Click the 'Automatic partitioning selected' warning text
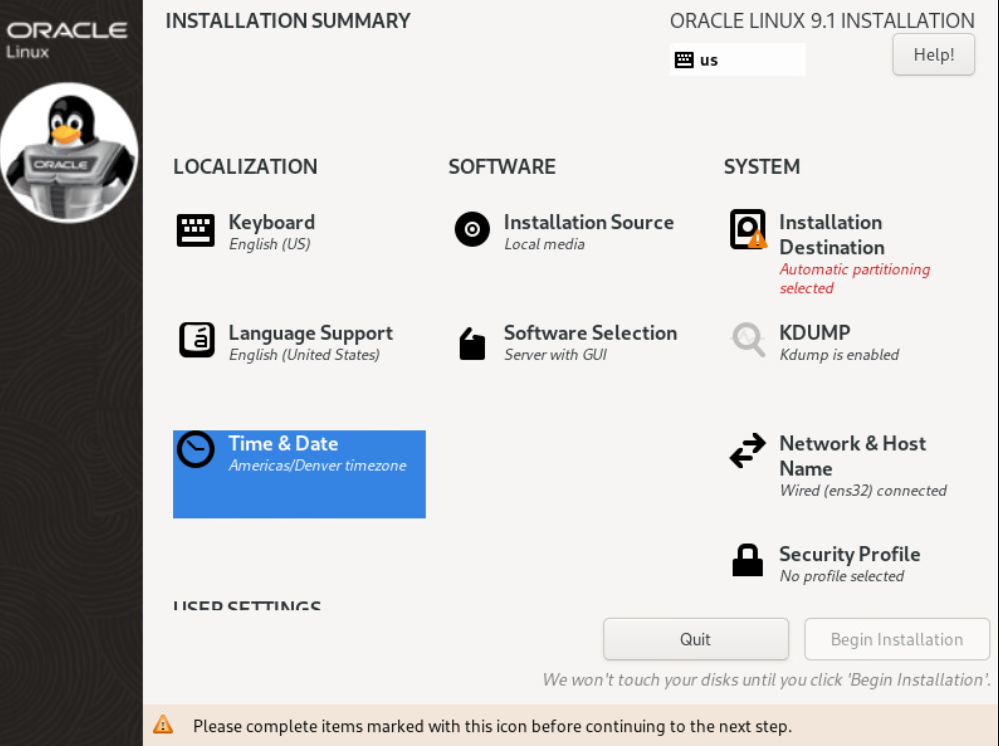Image resolution: width=999 pixels, height=746 pixels. [854, 279]
